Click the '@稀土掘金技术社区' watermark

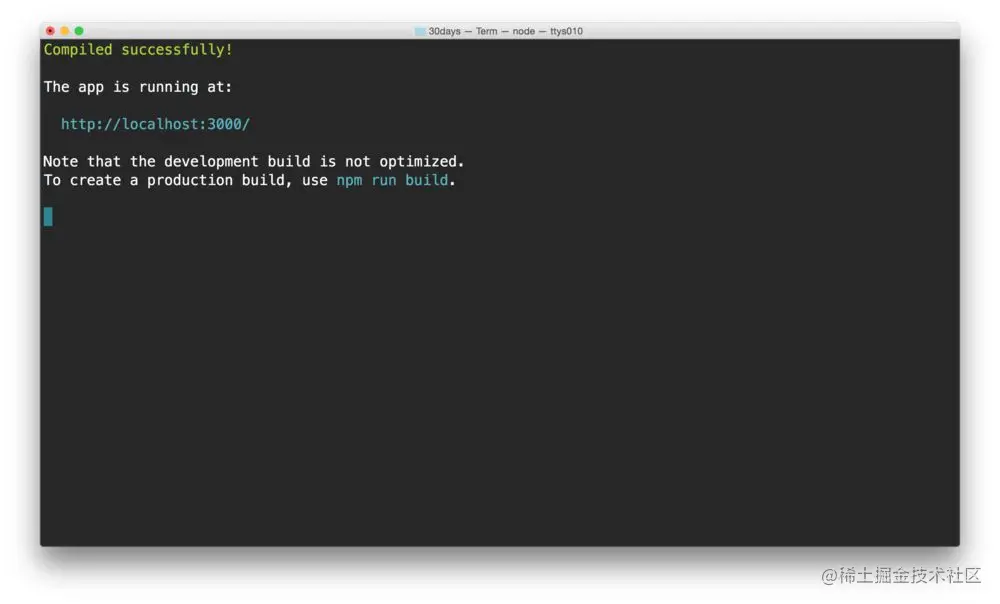pos(901,575)
